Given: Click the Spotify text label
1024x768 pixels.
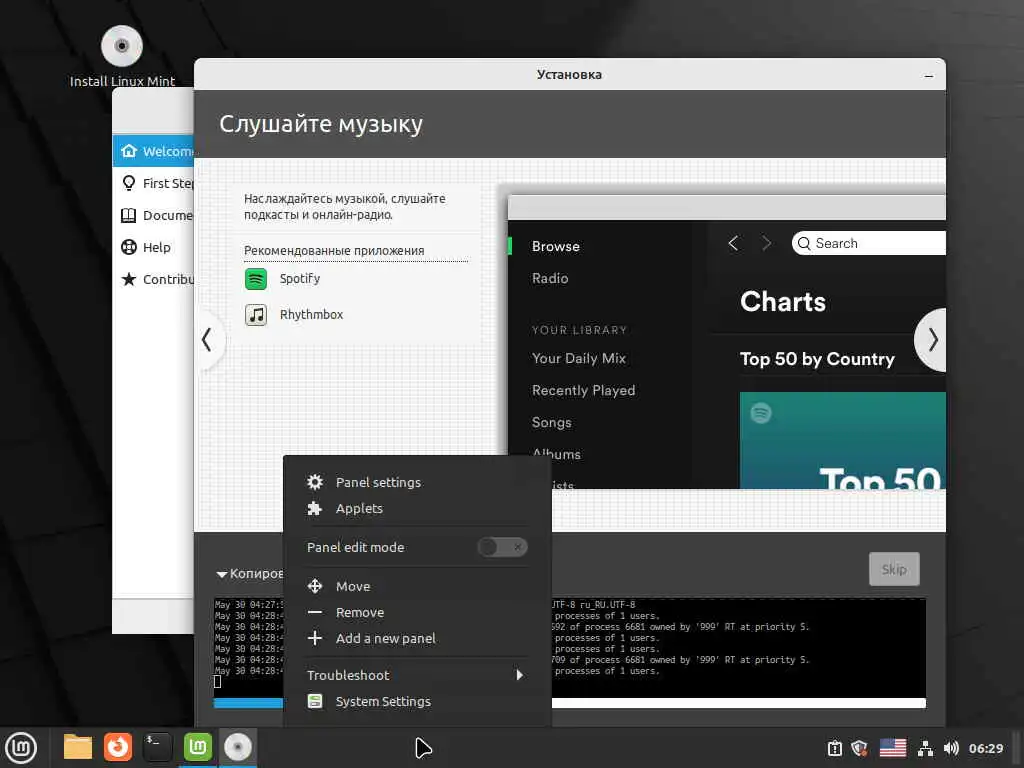Looking at the screenshot, I should click(300, 279).
